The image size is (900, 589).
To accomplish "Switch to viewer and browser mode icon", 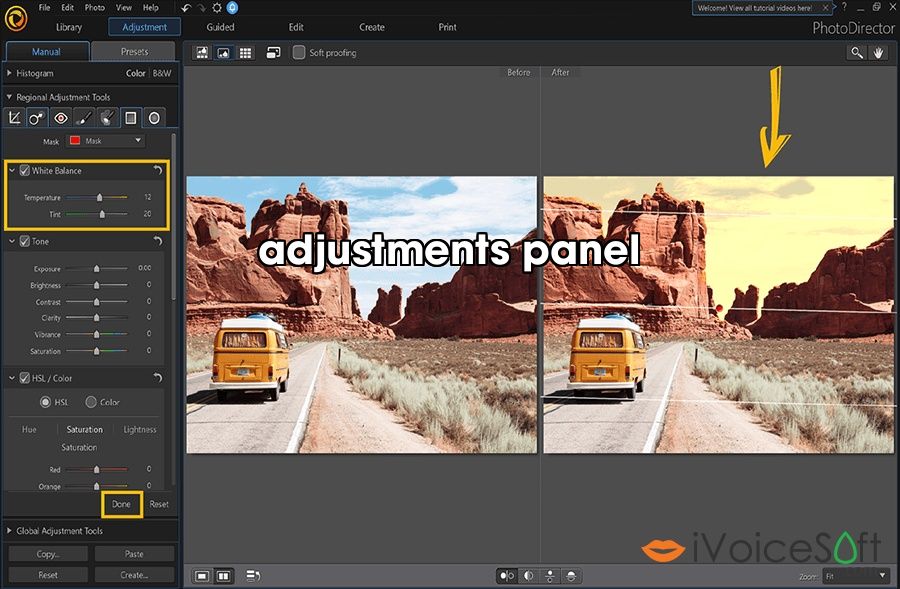I will click(202, 53).
